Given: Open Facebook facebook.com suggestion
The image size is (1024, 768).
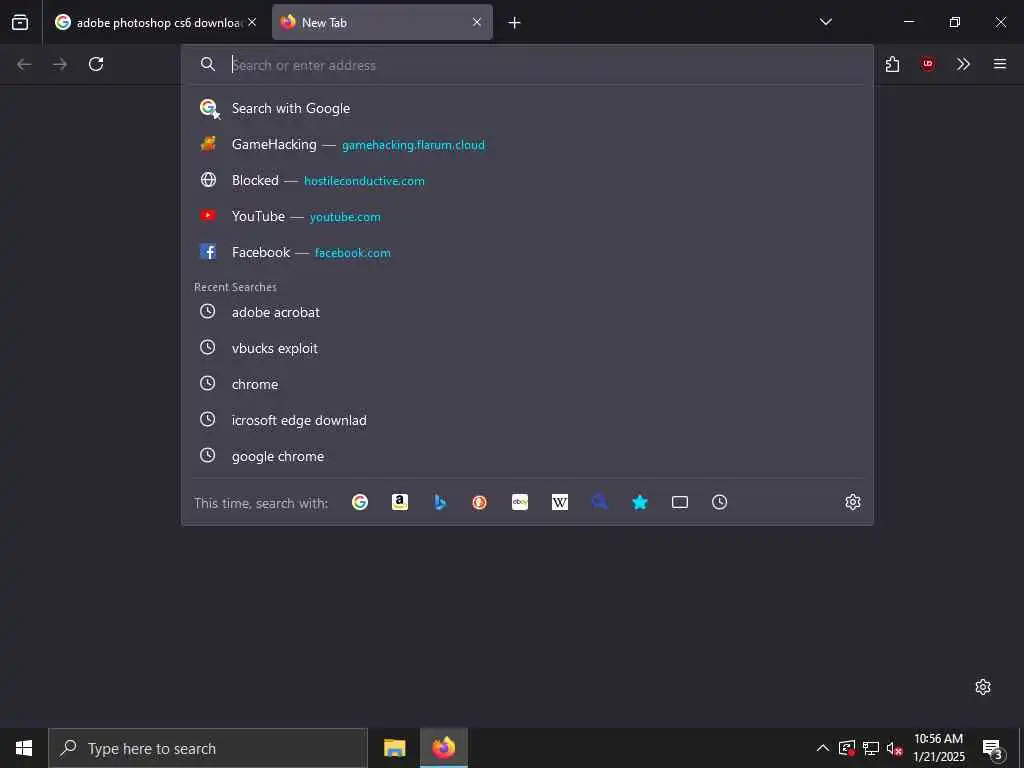Looking at the screenshot, I should tap(528, 252).
